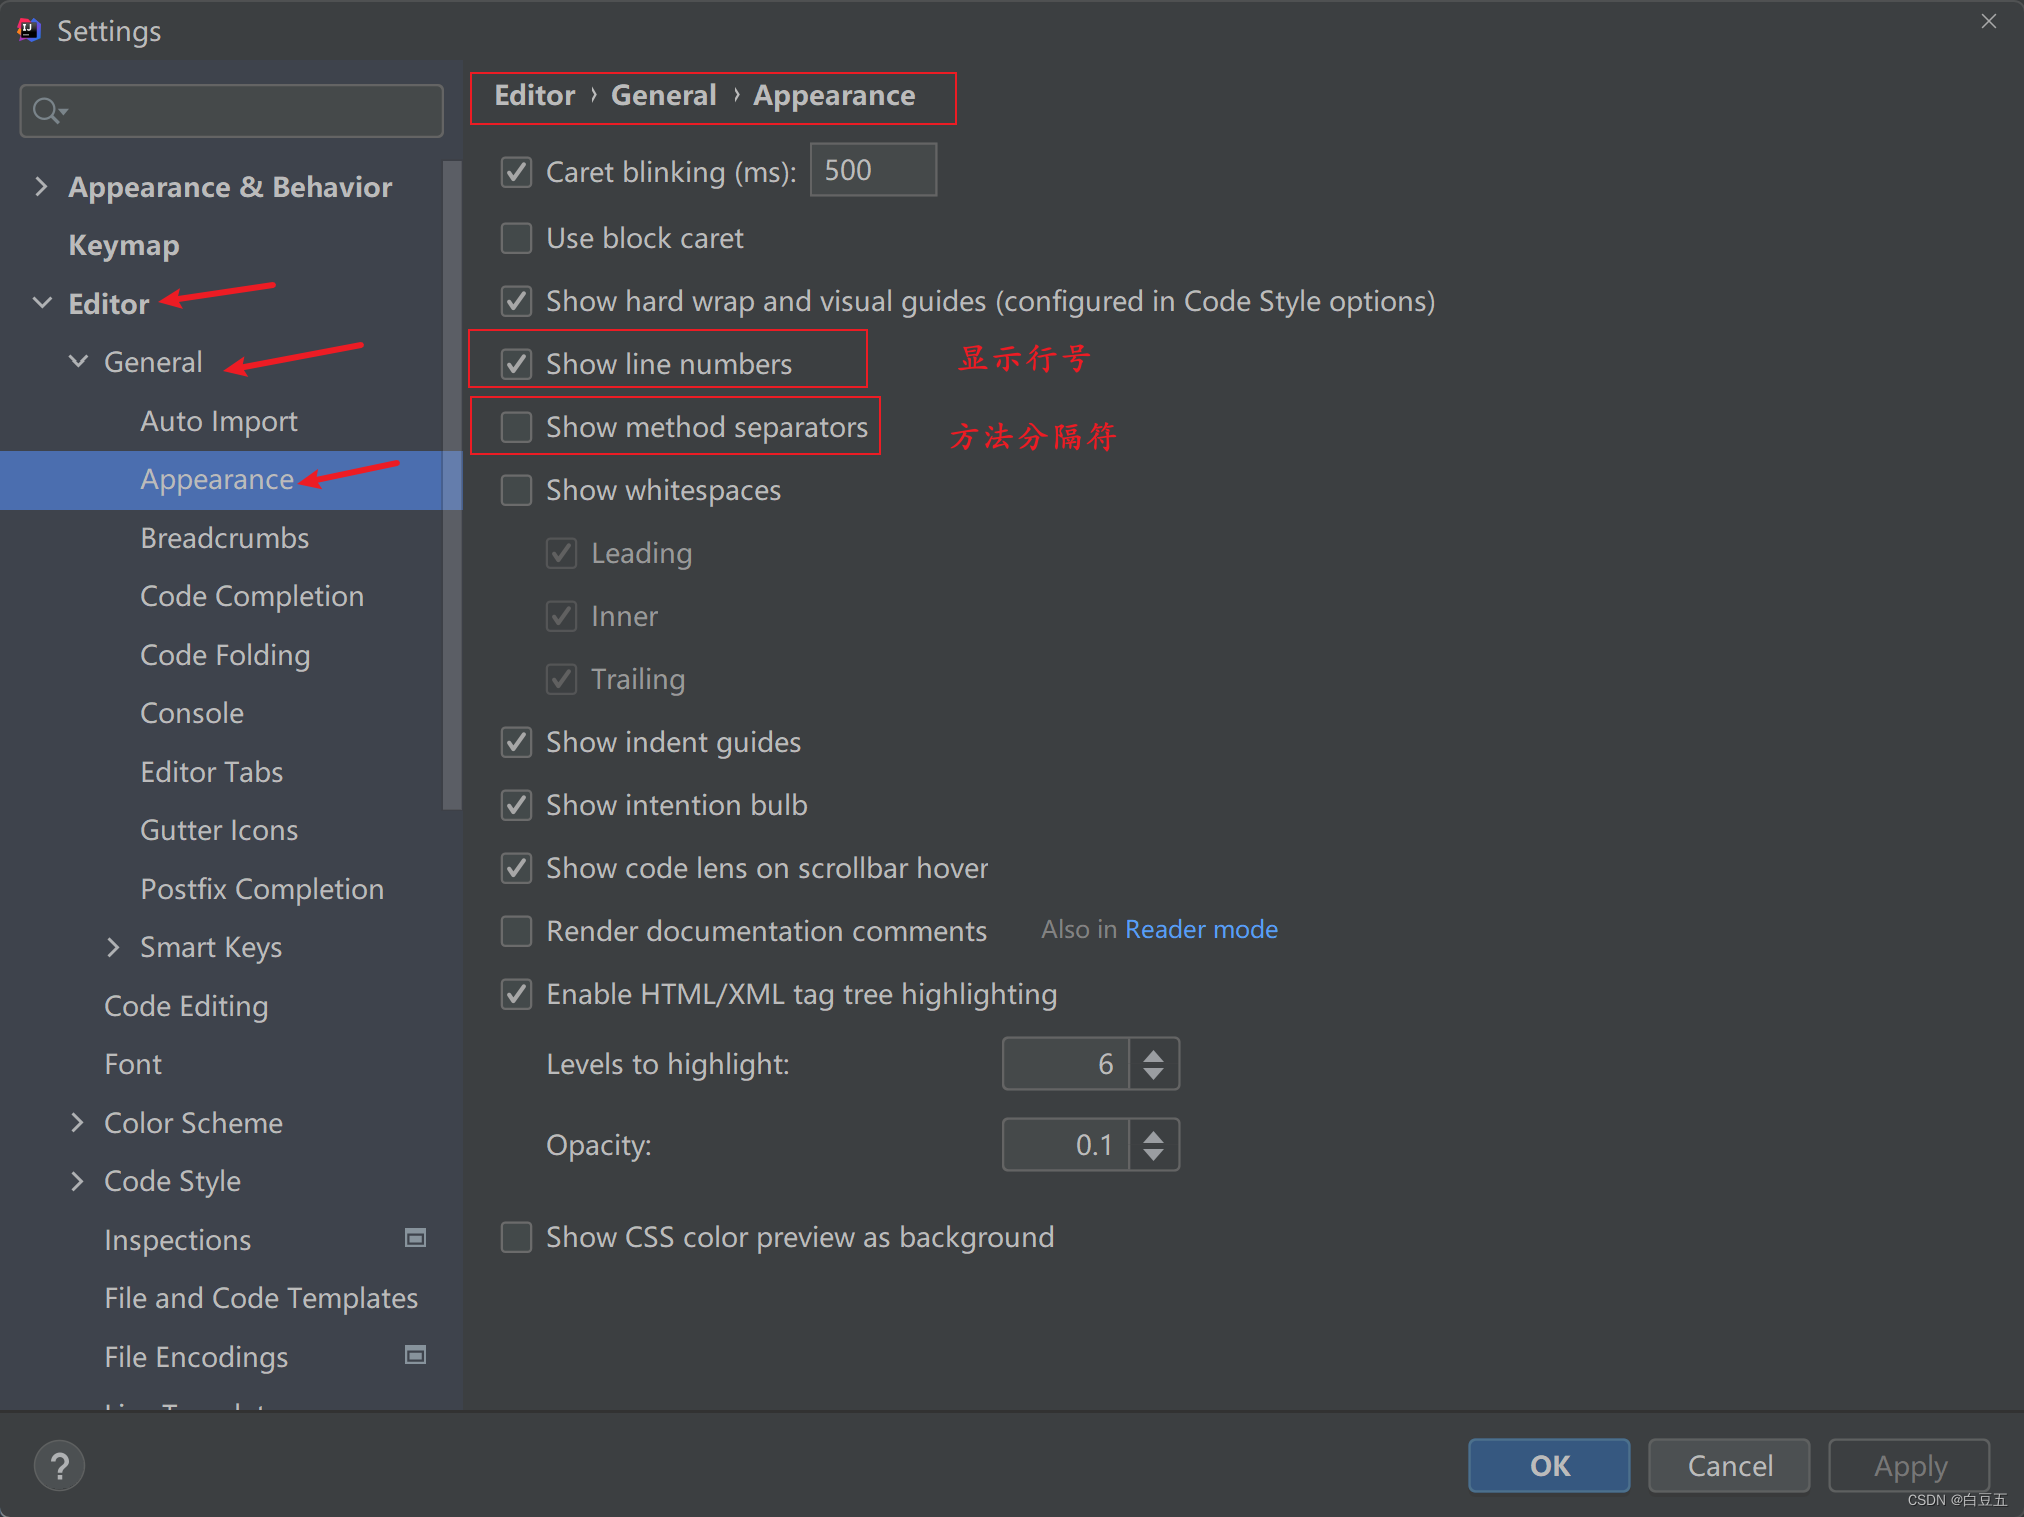
Task: Open File and Code Templates settings
Action: [261, 1298]
